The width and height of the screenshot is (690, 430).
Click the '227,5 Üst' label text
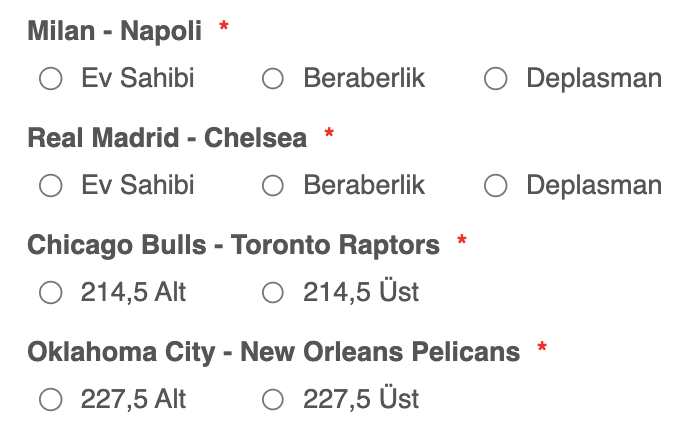pyautogui.click(x=361, y=399)
